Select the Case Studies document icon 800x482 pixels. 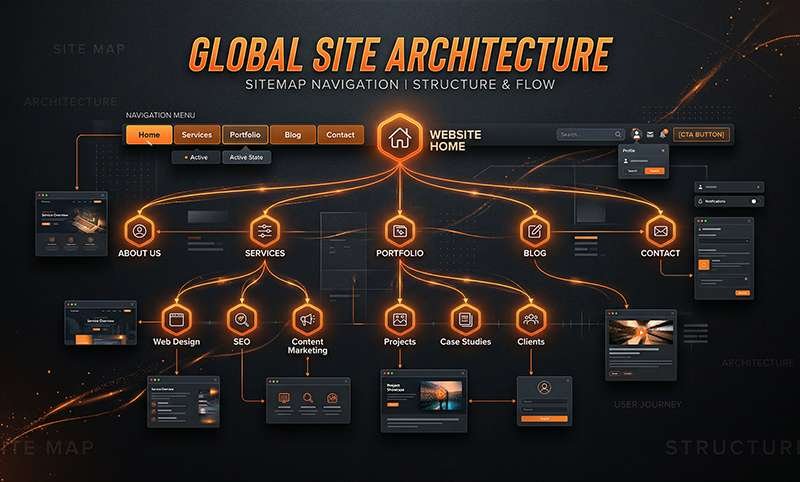click(465, 320)
